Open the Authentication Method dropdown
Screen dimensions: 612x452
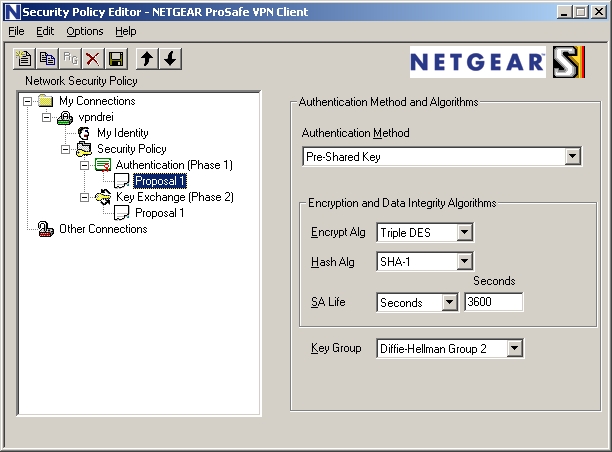(x=573, y=157)
